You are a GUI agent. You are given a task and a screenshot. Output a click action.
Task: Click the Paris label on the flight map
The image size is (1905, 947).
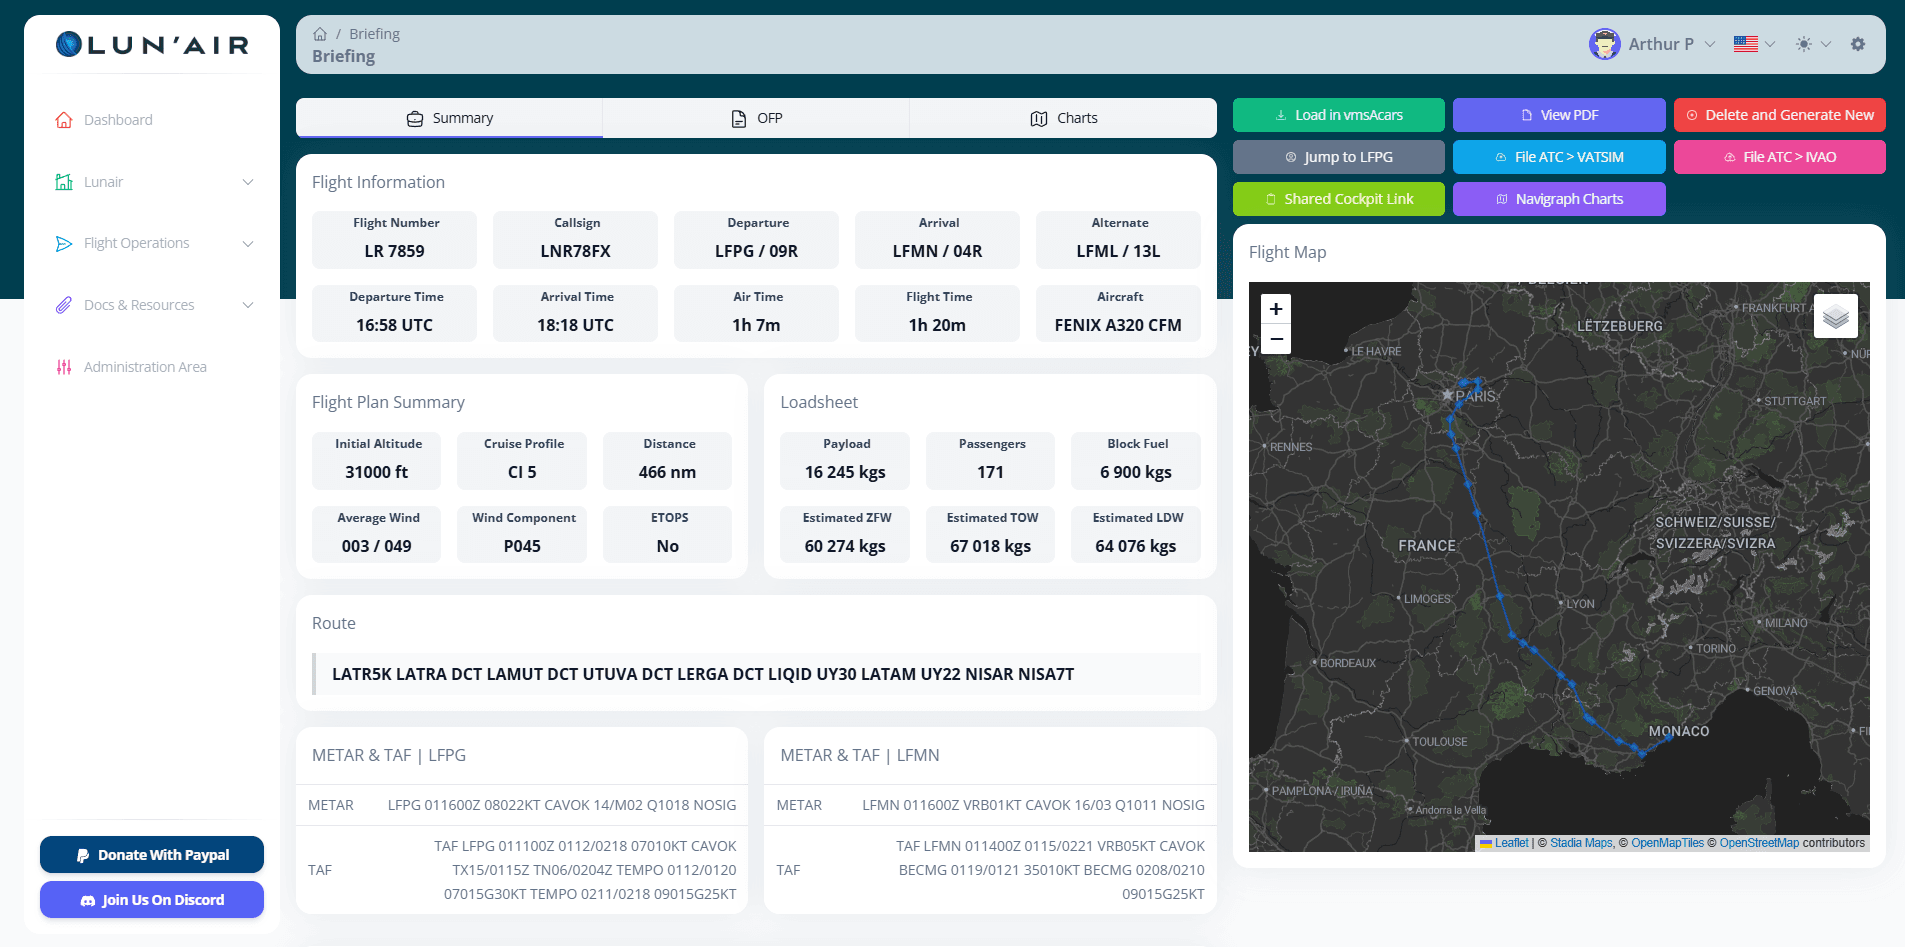click(x=1475, y=396)
